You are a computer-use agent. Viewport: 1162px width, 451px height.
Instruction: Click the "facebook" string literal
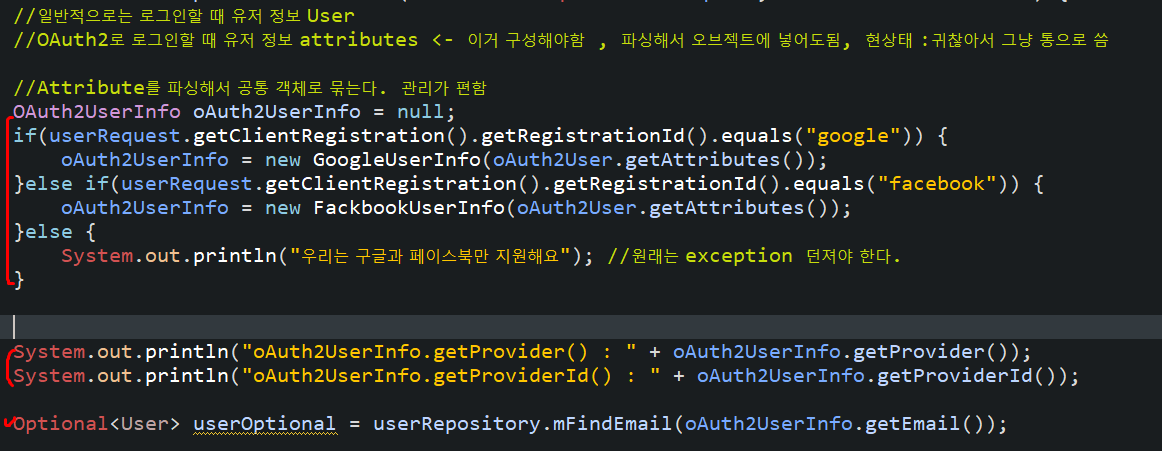pyautogui.click(x=935, y=184)
